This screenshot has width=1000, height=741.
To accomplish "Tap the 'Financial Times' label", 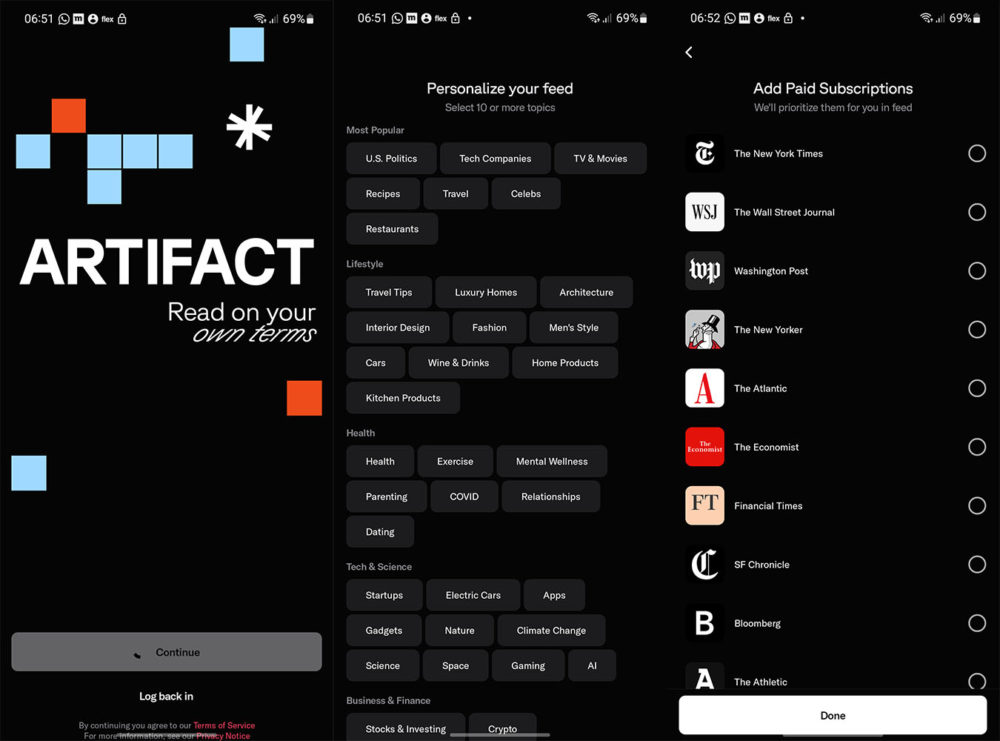I will tap(768, 506).
